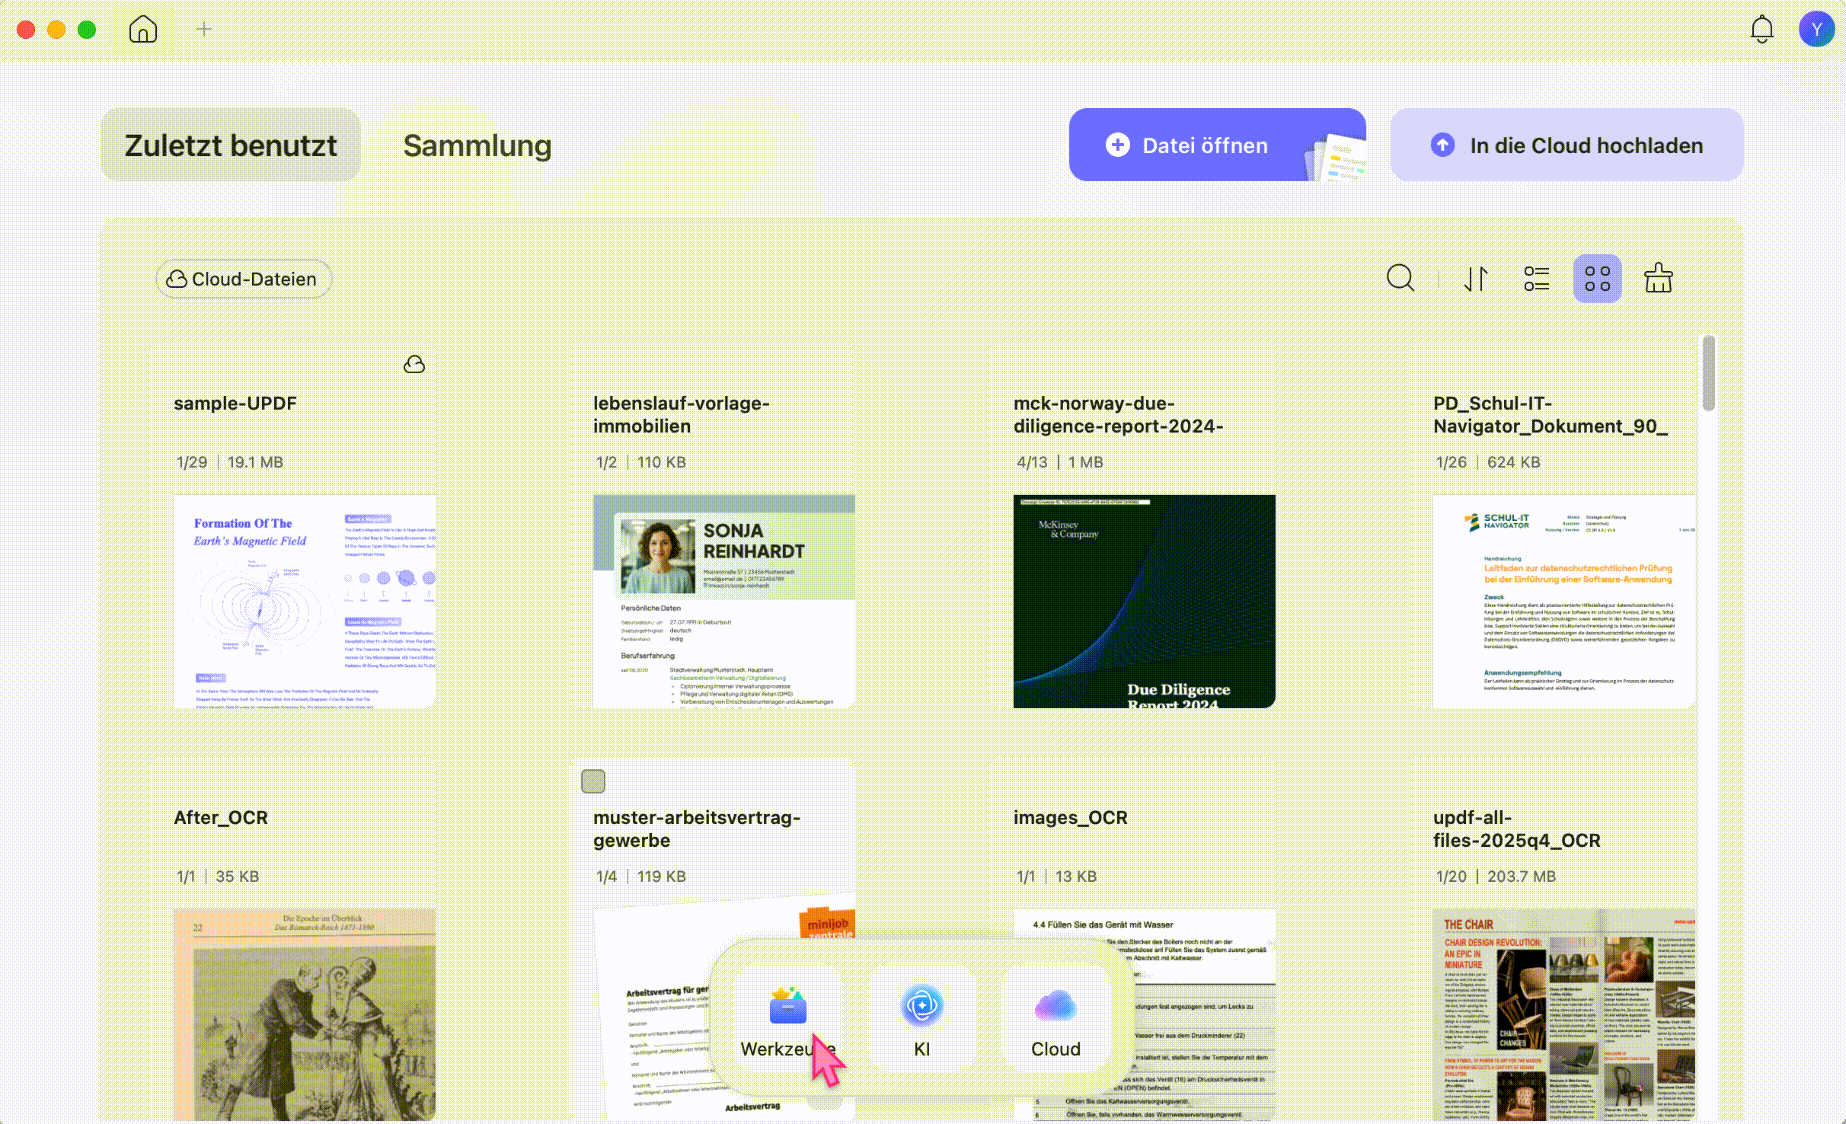The image size is (1846, 1124).
Task: Switch to grid thumbnail view
Action: pyautogui.click(x=1597, y=278)
